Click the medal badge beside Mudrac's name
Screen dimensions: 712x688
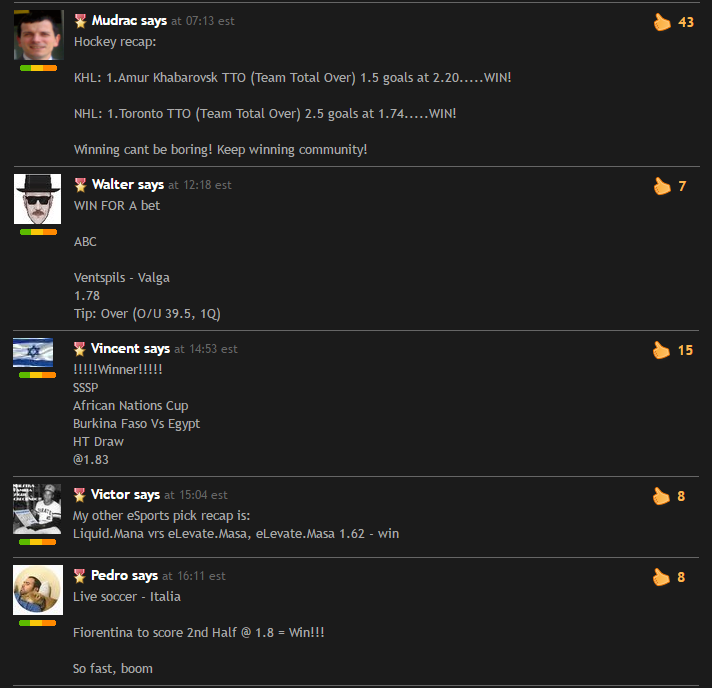(80, 21)
